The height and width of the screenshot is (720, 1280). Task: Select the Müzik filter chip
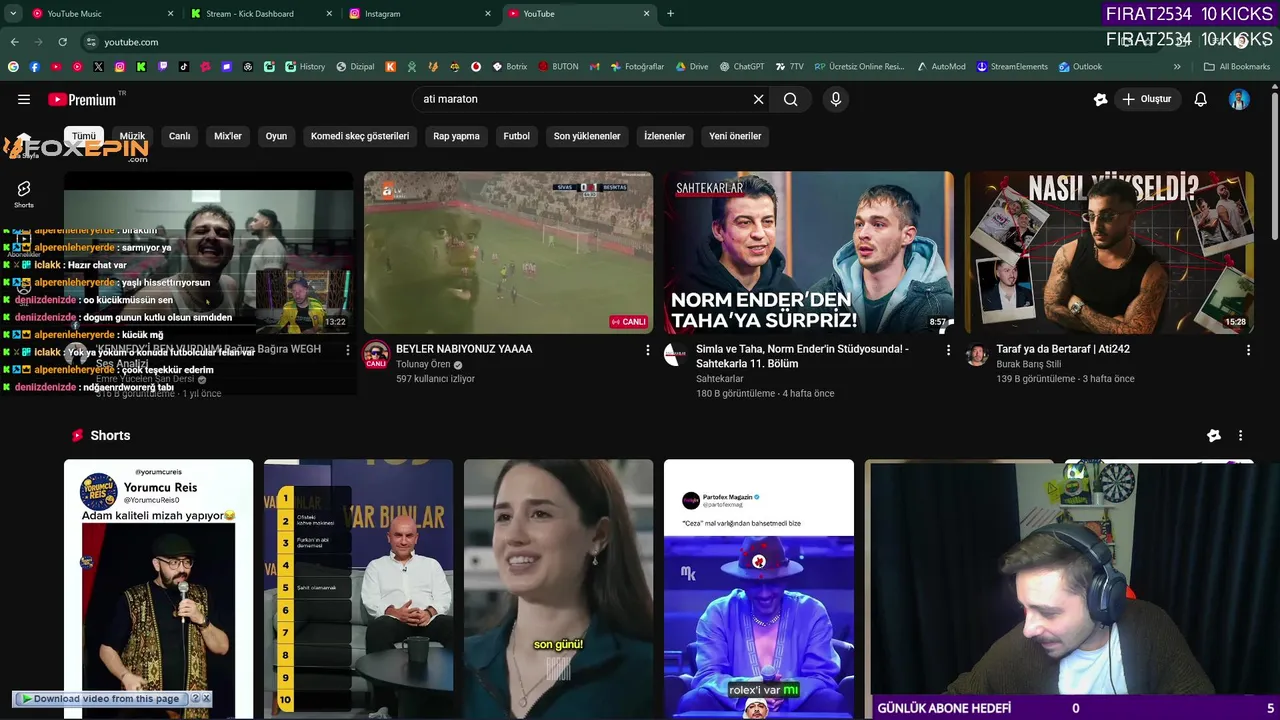click(x=132, y=136)
